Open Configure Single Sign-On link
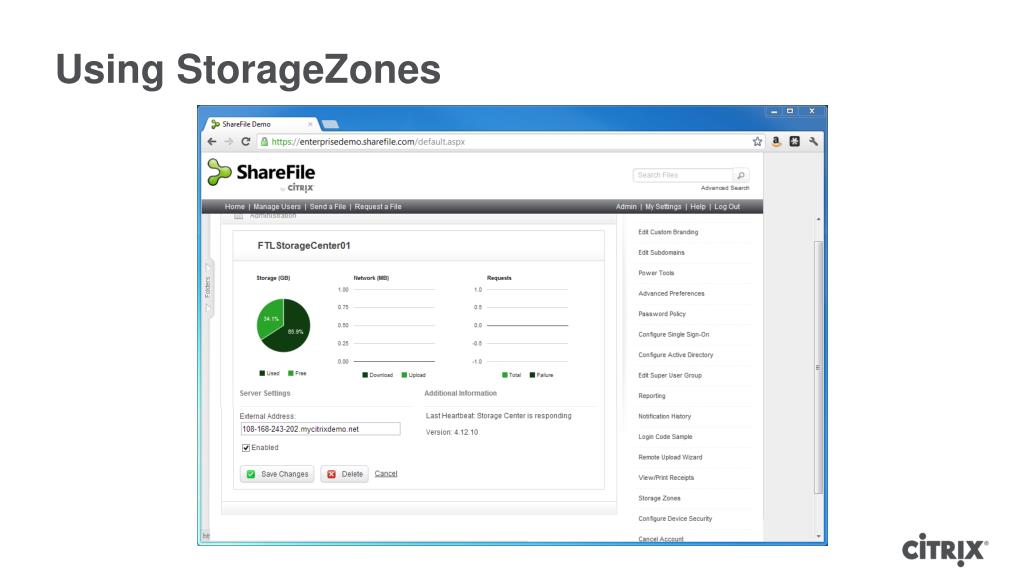Screen dimensions: 1024x576 [673, 334]
